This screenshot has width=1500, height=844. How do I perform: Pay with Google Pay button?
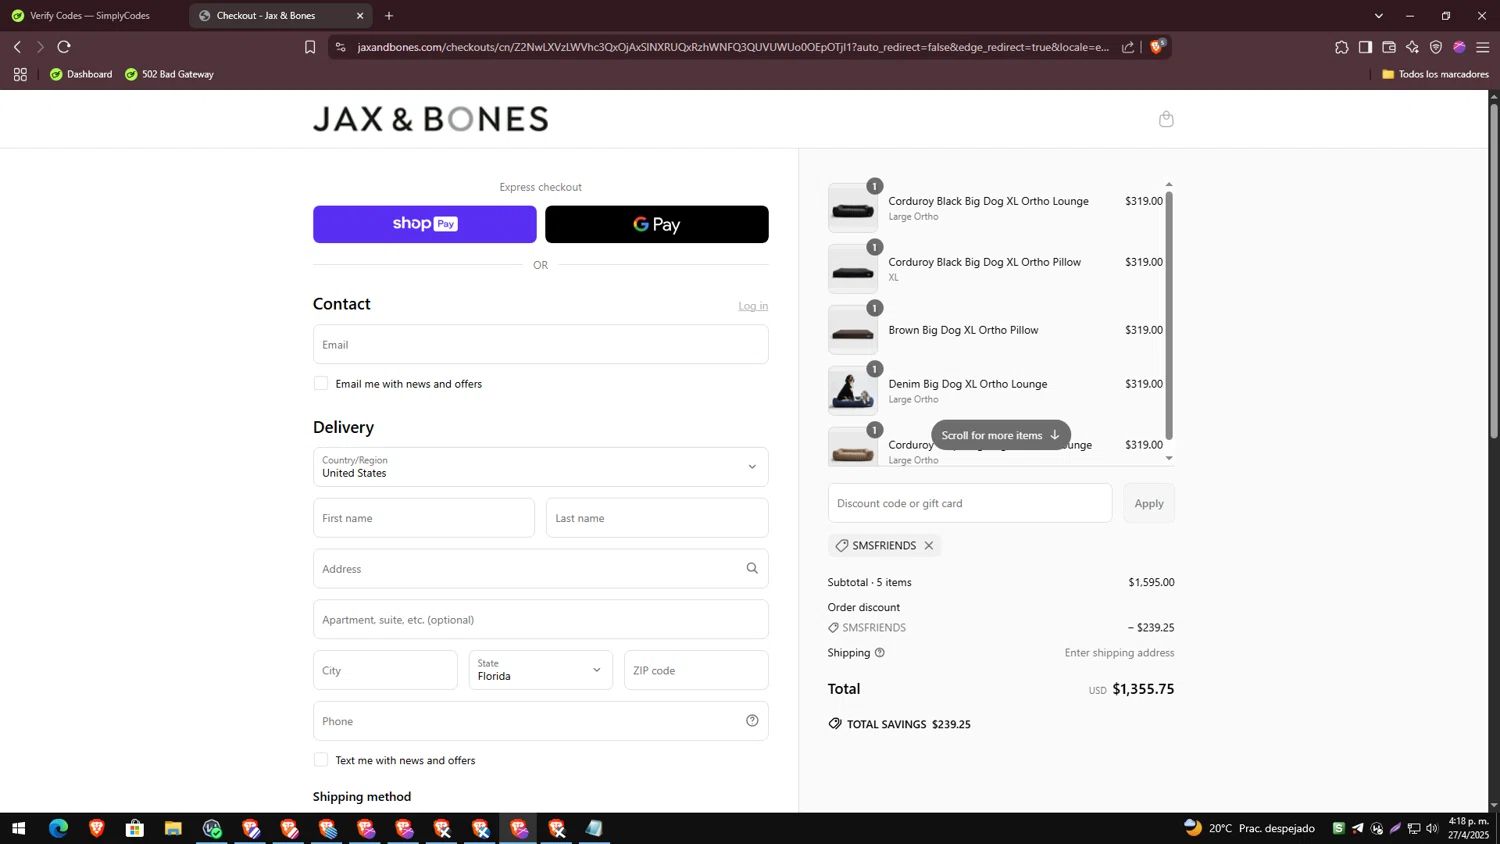click(x=657, y=224)
